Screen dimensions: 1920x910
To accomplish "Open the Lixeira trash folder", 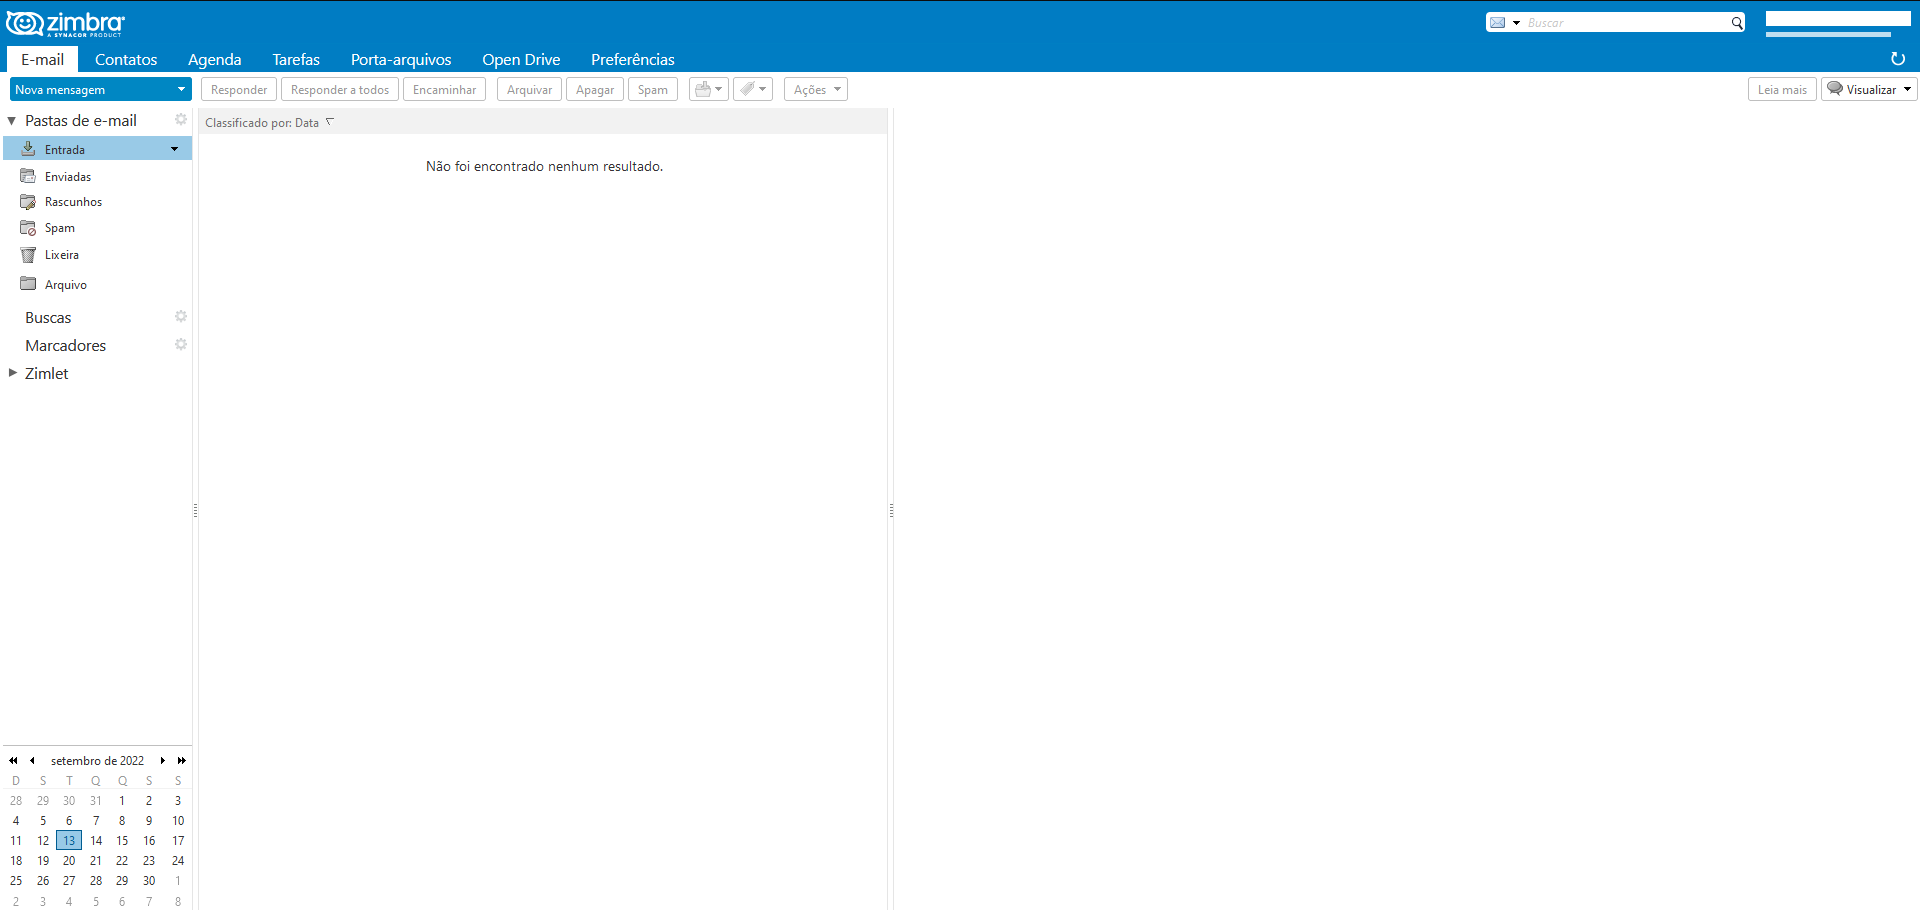I will coord(61,255).
